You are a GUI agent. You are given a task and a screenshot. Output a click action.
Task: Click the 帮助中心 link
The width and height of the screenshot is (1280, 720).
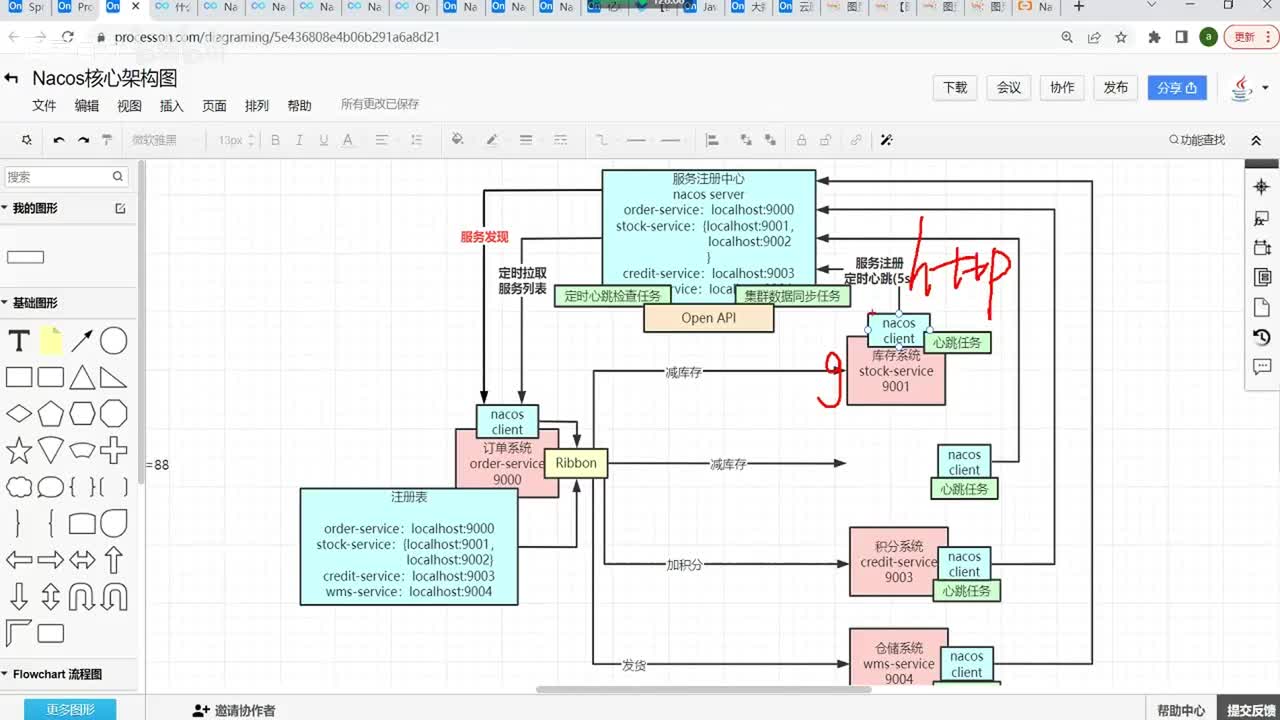[1181, 710]
